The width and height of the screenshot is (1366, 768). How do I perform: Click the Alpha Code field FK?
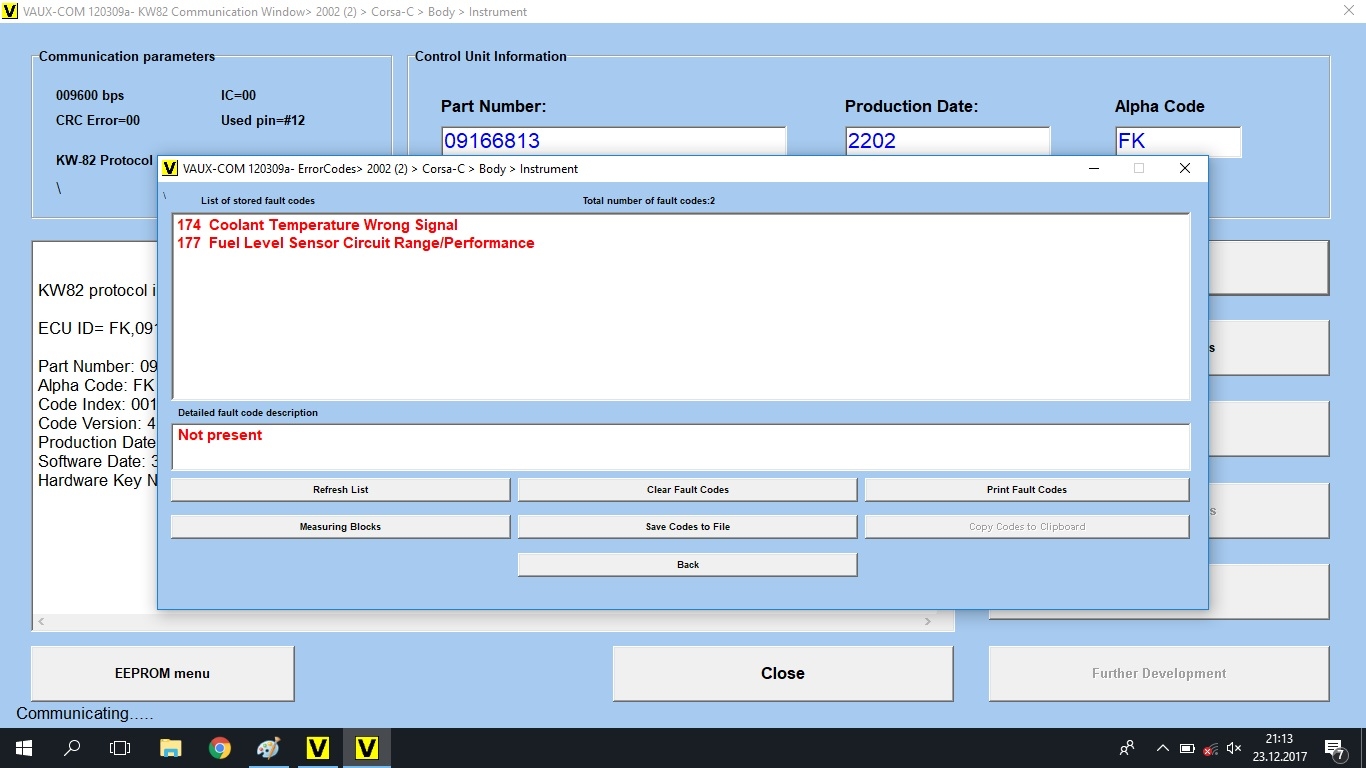pyautogui.click(x=1178, y=141)
